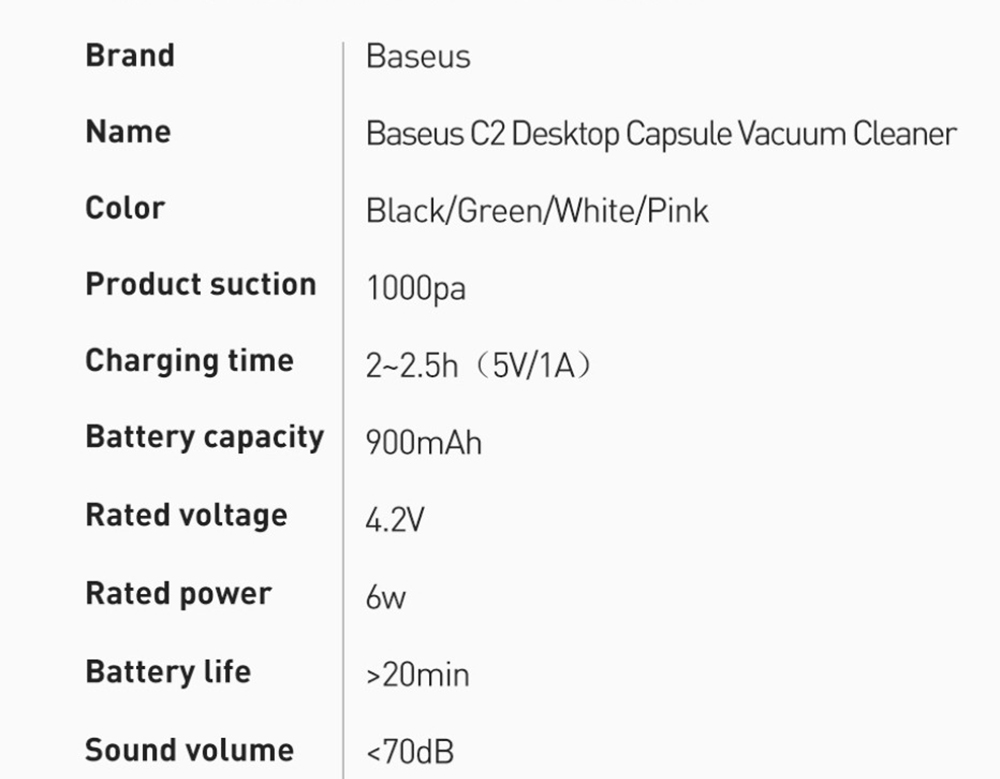This screenshot has height=779, width=1000.
Task: Click the 2~2.5h (5V/1A) value
Action: (x=479, y=366)
